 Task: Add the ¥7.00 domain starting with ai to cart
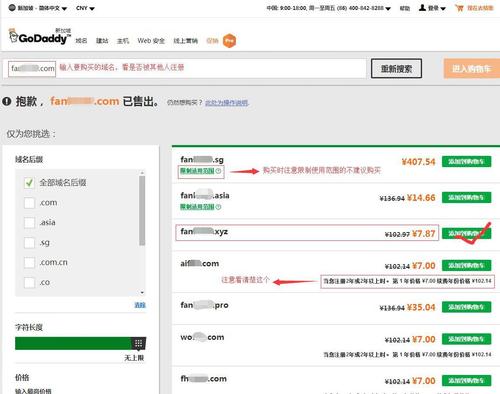coord(466,266)
